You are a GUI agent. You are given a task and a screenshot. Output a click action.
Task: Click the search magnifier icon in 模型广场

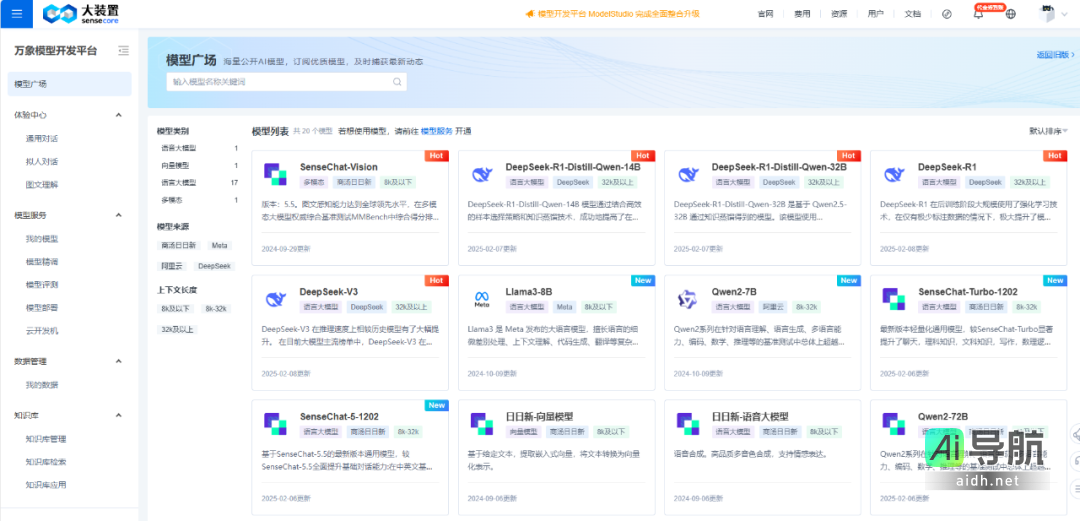click(x=397, y=81)
